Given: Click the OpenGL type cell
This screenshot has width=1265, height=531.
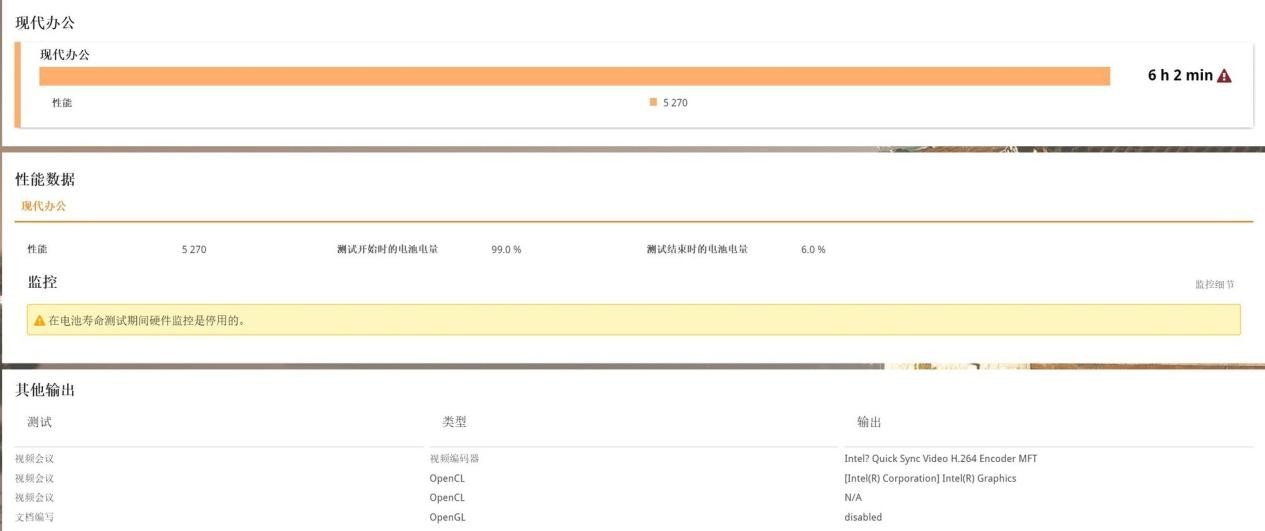Looking at the screenshot, I should point(447,517).
